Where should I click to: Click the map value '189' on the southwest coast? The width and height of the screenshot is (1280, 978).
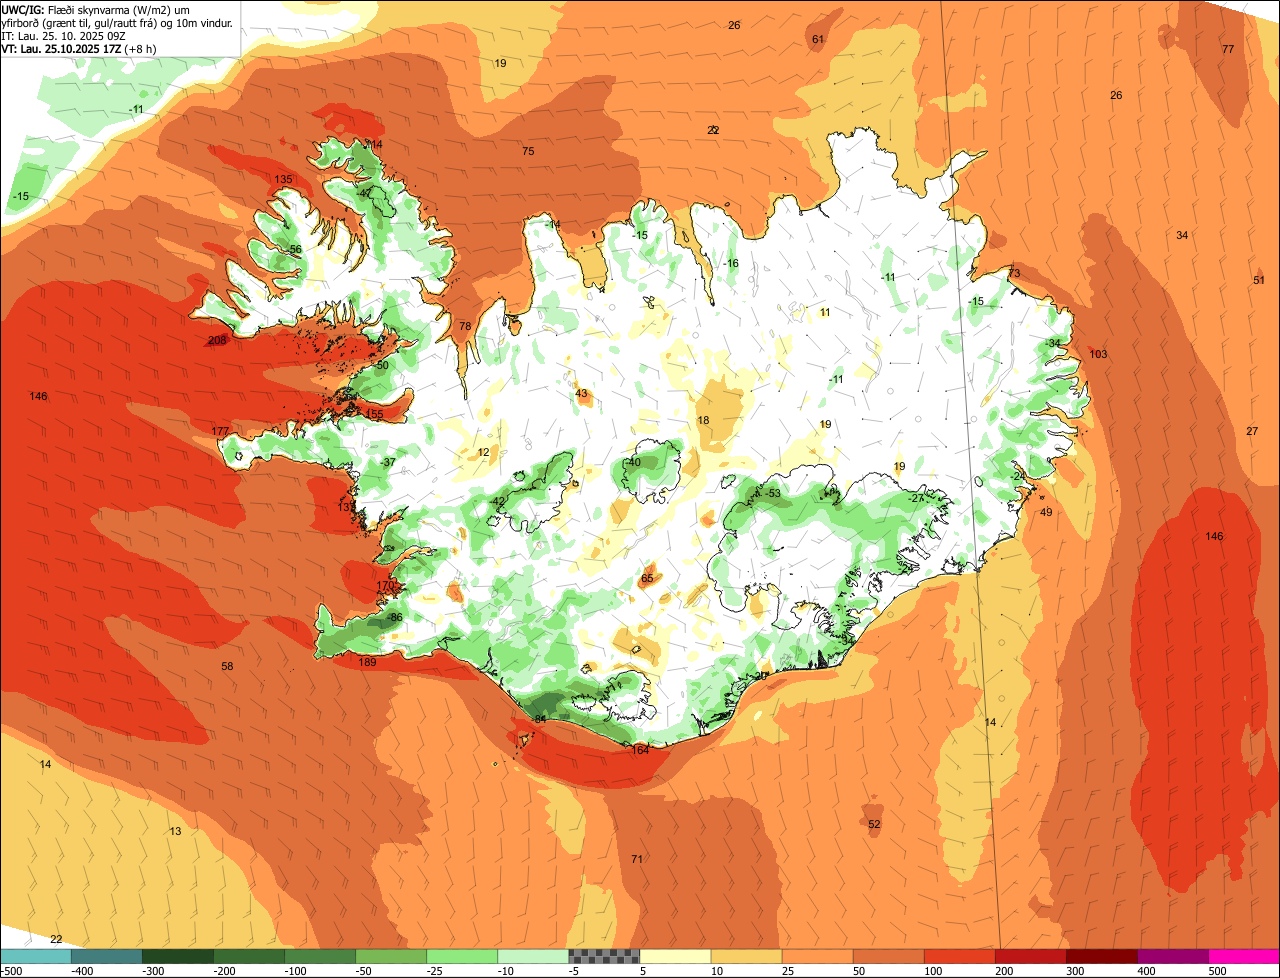click(x=367, y=663)
